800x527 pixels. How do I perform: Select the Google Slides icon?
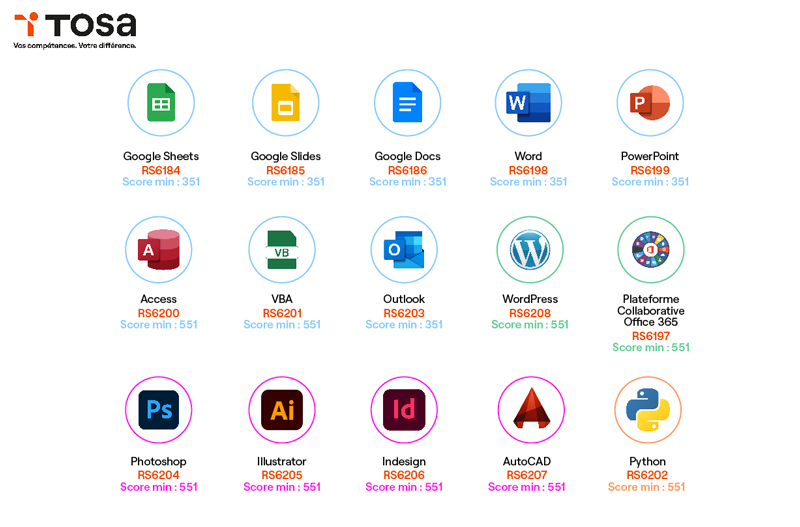coord(286,103)
